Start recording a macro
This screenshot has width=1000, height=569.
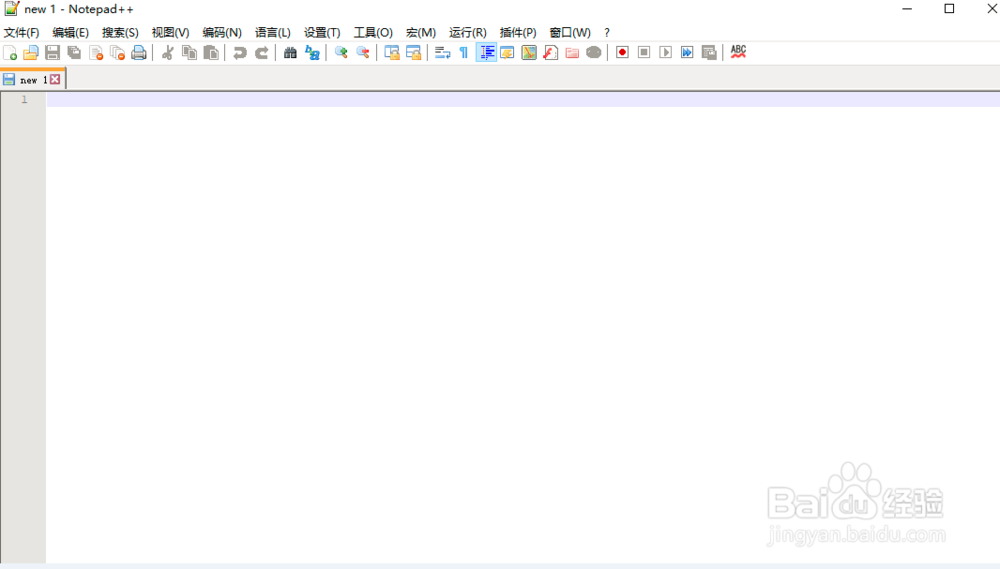tap(622, 53)
